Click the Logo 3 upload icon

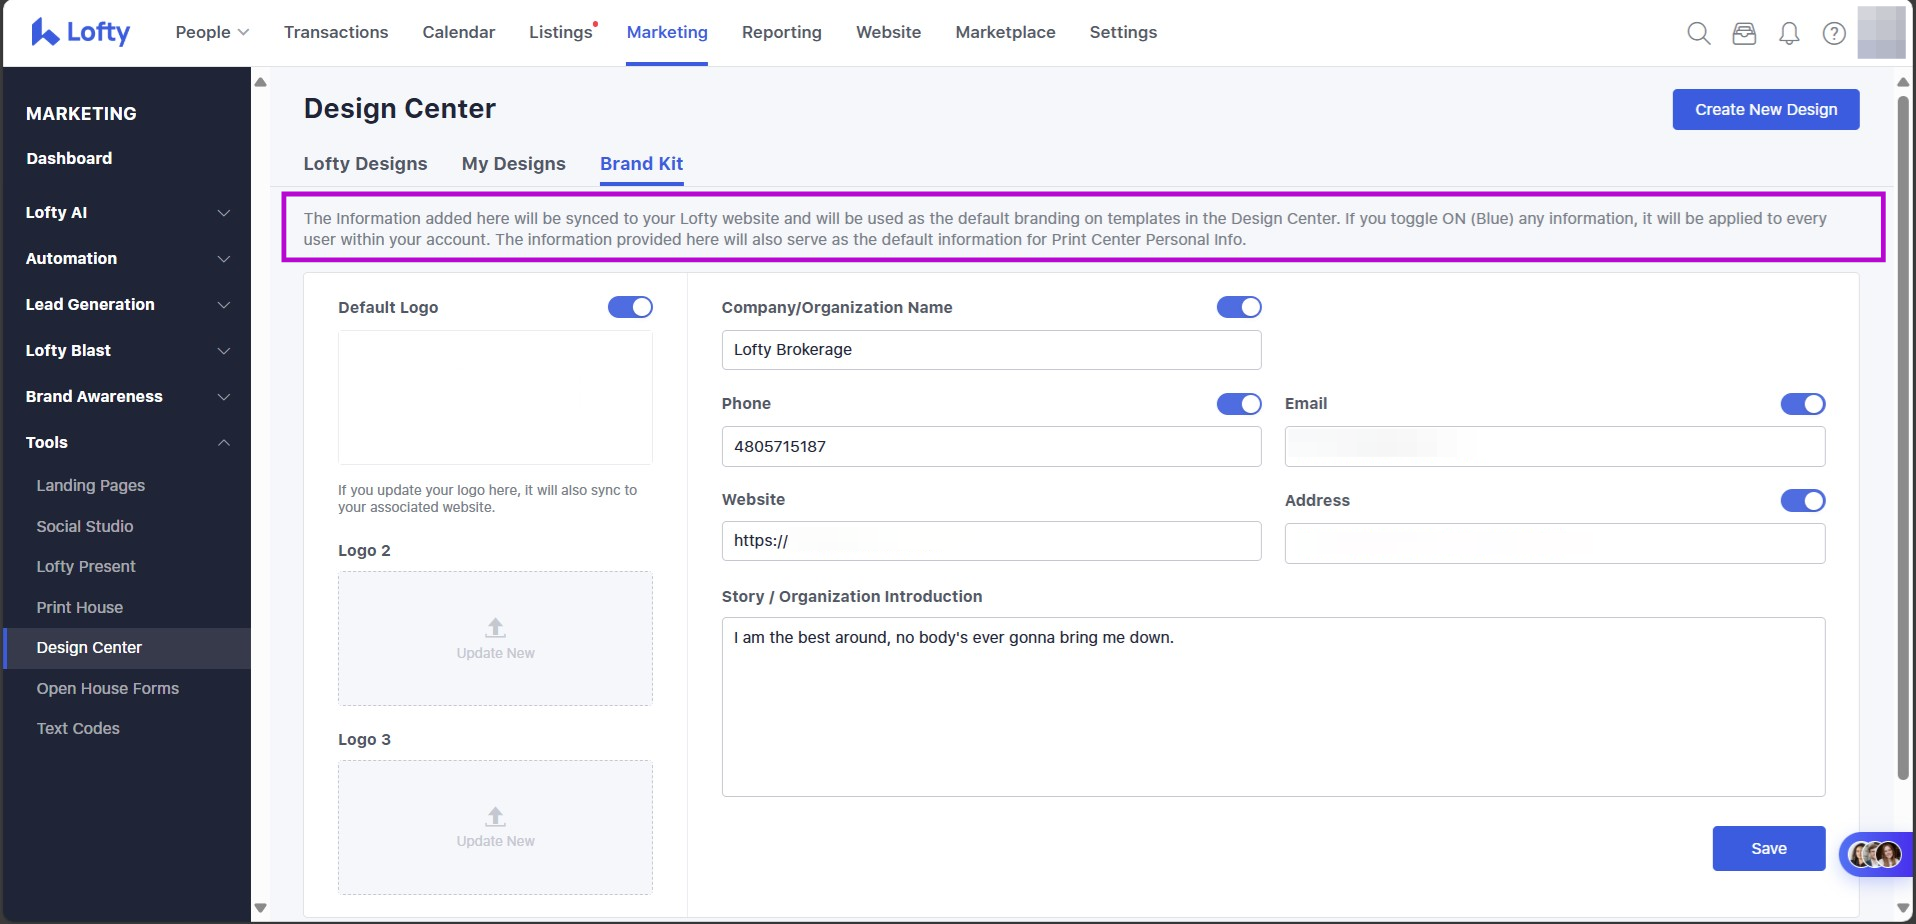click(495, 817)
